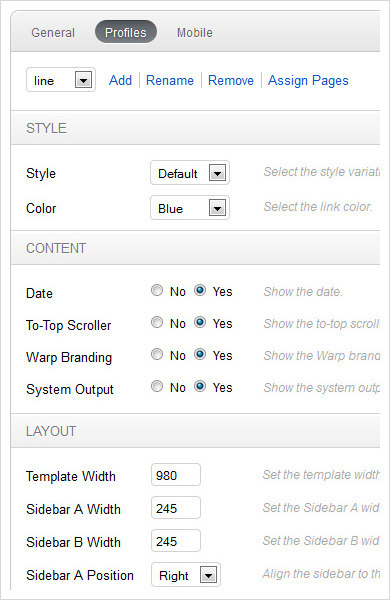Image resolution: width=390 pixels, height=600 pixels.
Task: Open the Assign Pages link
Action: coord(308,80)
